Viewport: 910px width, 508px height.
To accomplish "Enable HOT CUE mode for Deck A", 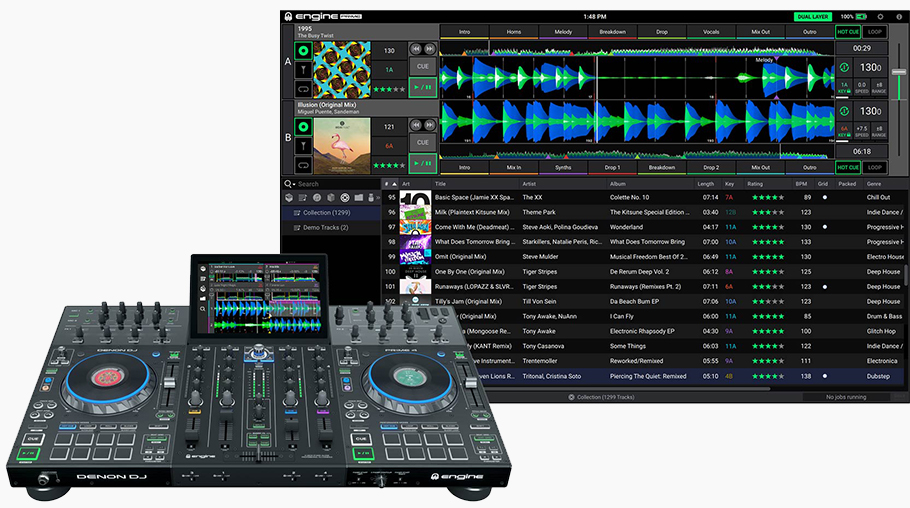I will [848, 32].
